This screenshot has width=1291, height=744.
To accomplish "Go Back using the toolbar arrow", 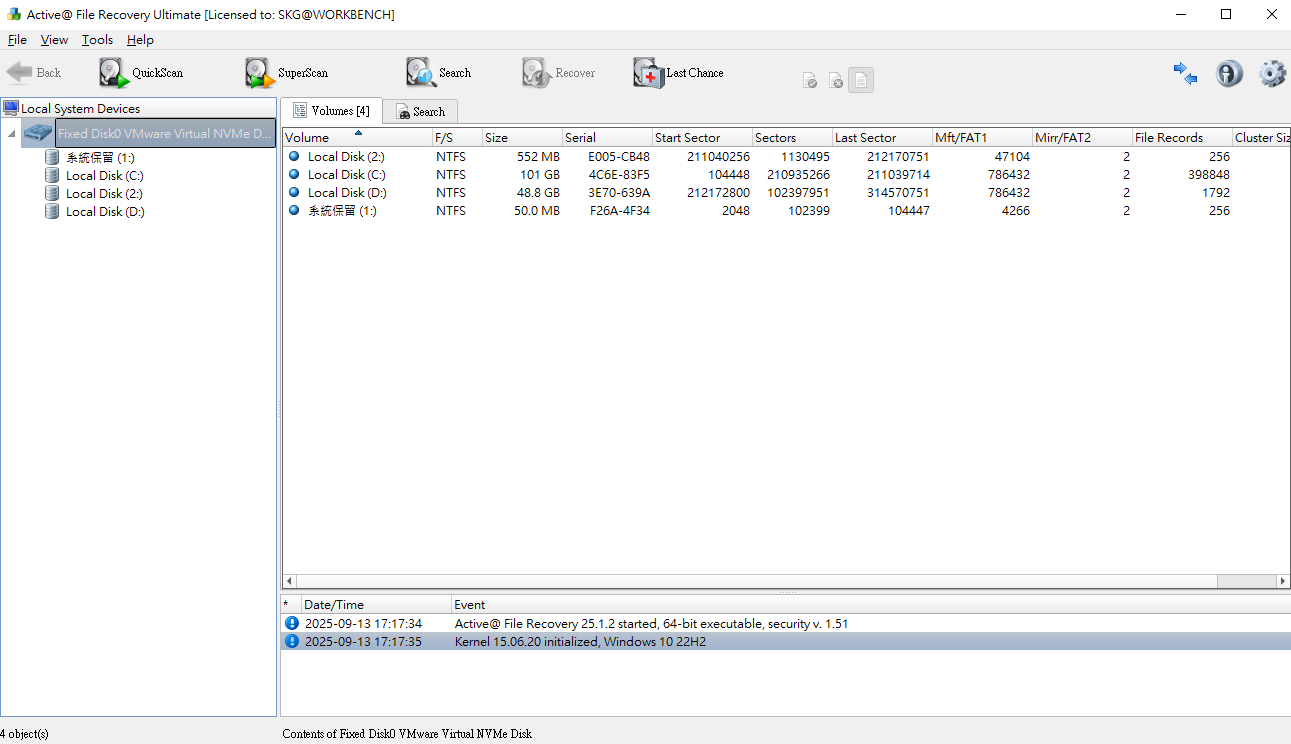I will pyautogui.click(x=34, y=73).
